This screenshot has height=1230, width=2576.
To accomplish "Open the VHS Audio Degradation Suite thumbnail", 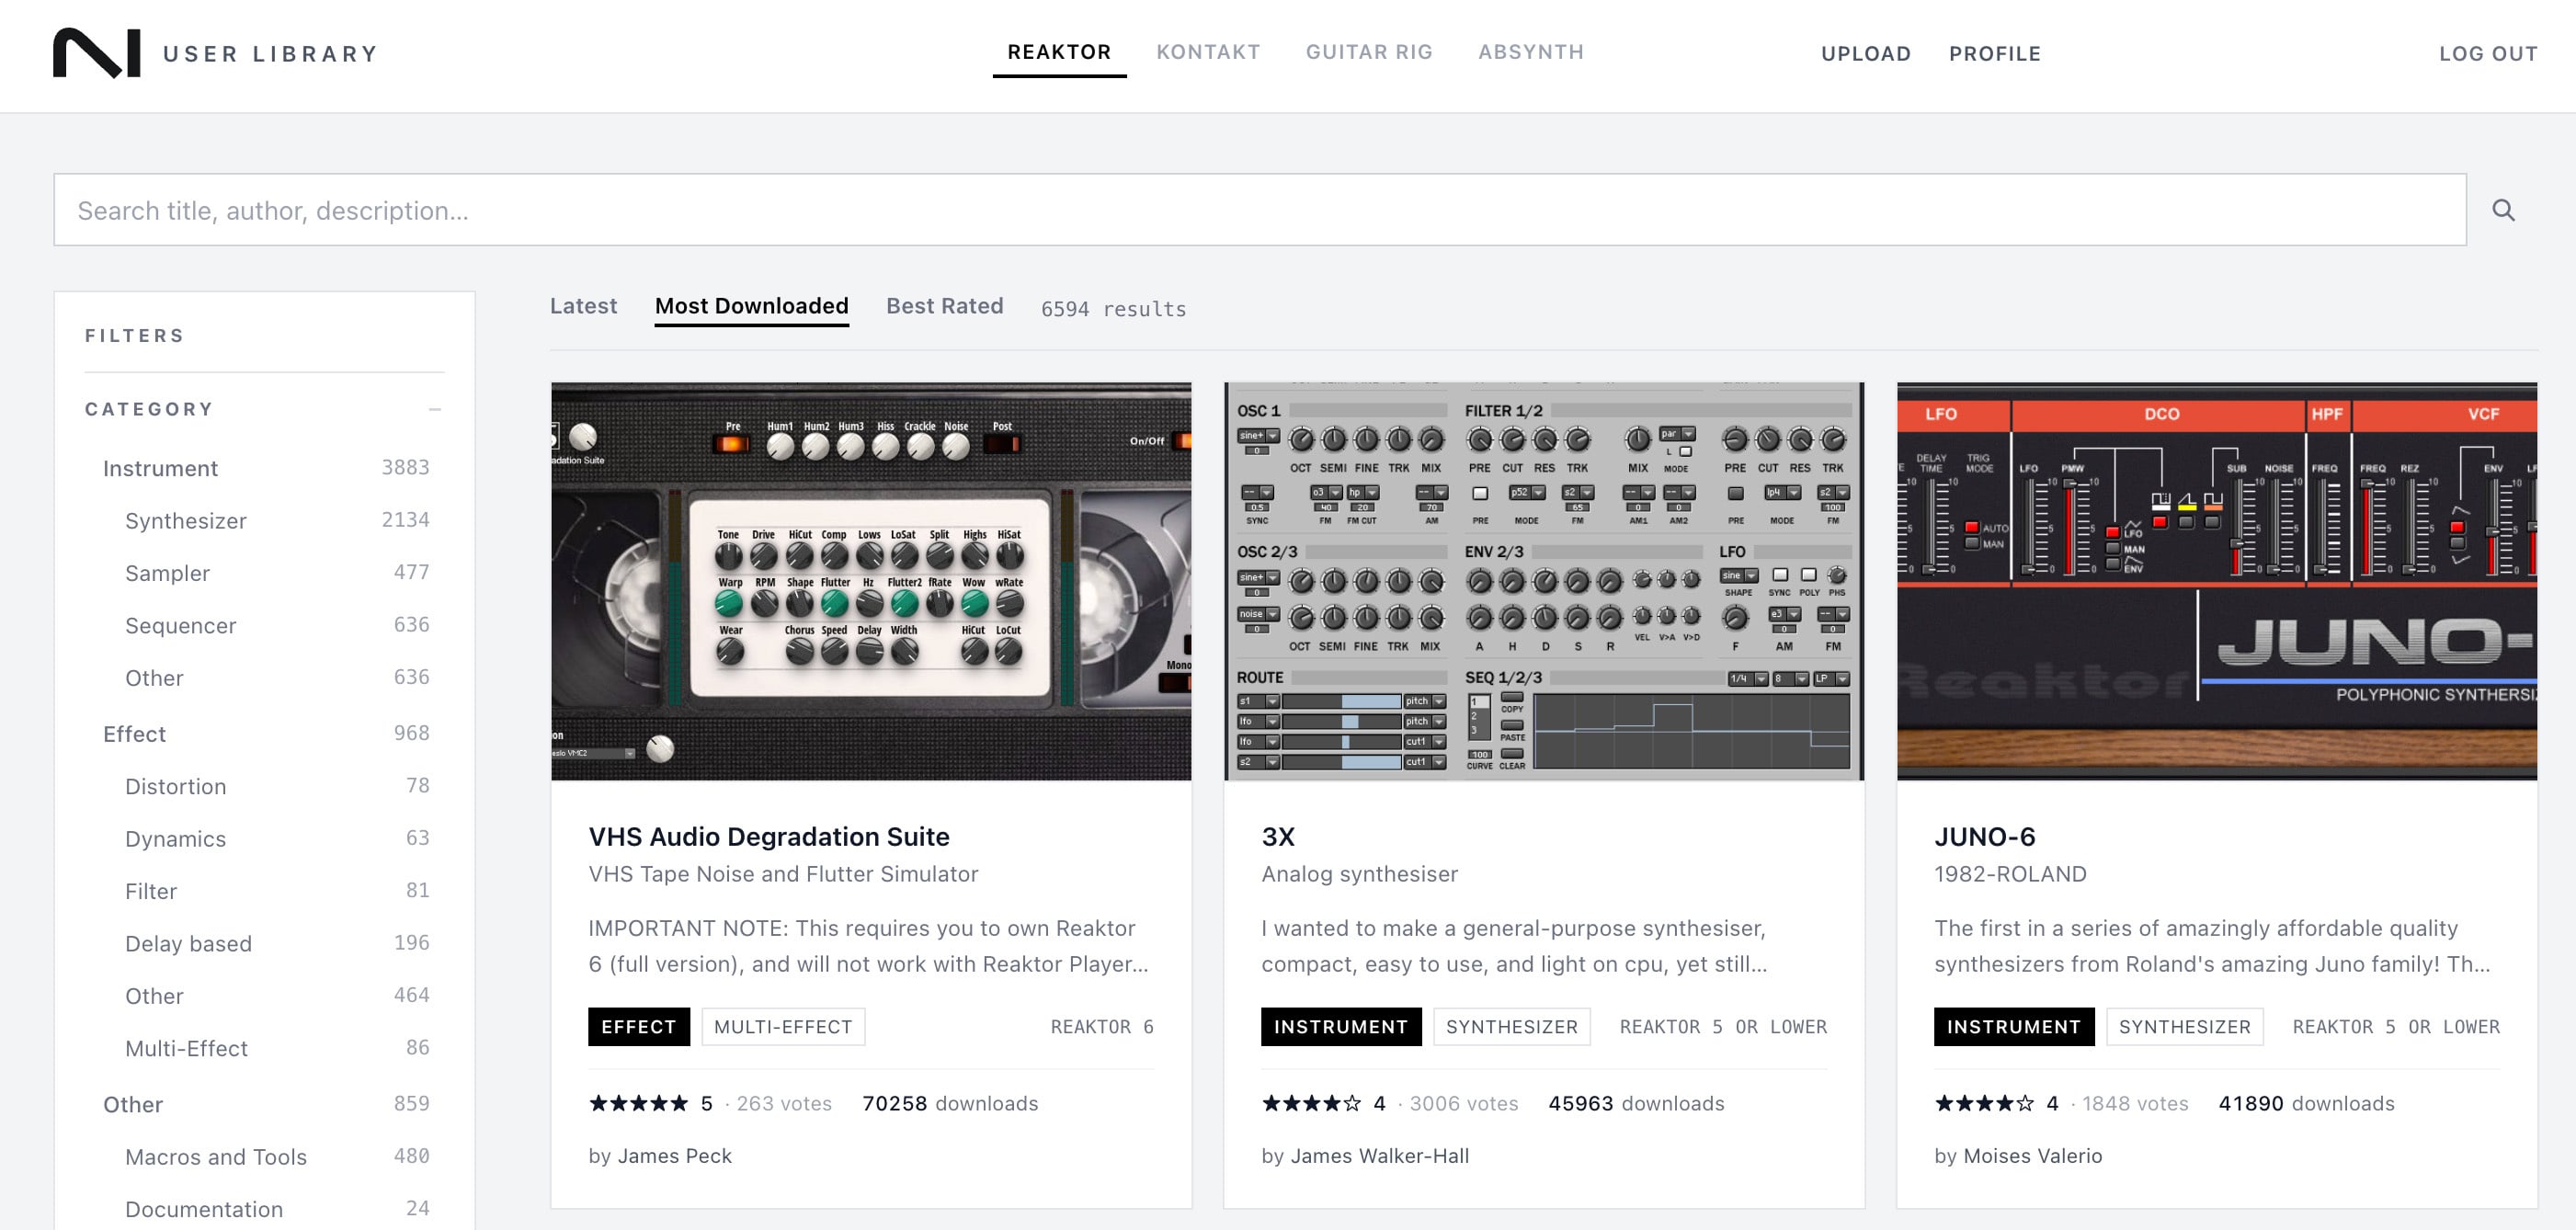I will [x=871, y=581].
